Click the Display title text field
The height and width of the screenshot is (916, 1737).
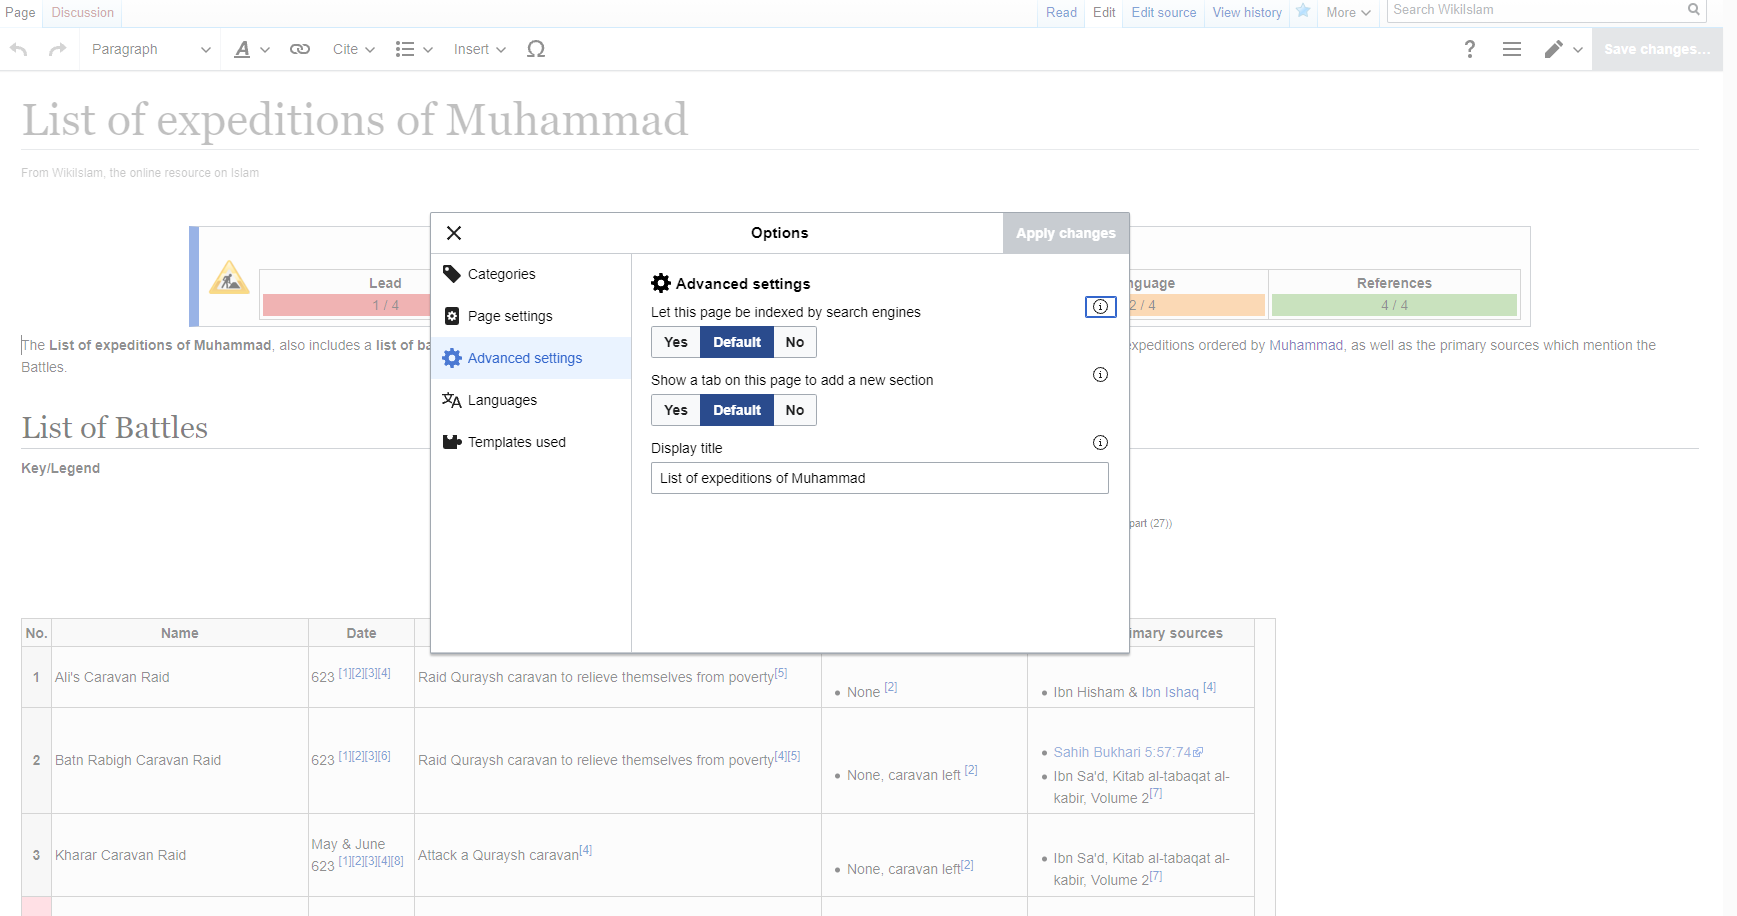(x=879, y=478)
